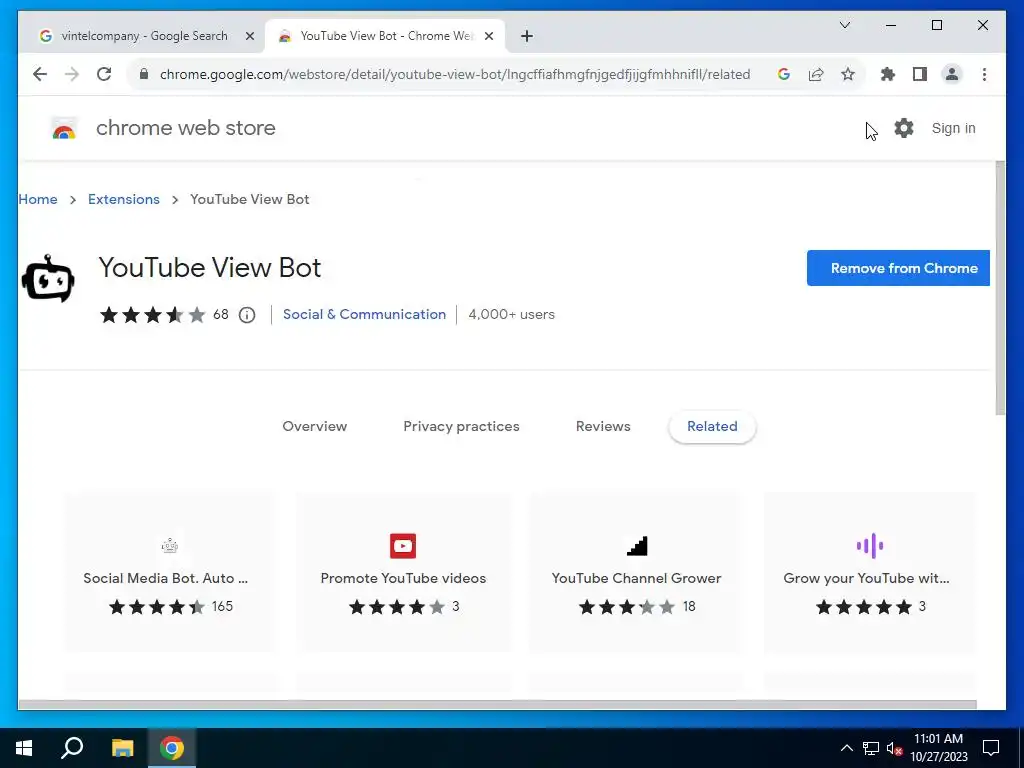Switch to the Overview tab

315,426
